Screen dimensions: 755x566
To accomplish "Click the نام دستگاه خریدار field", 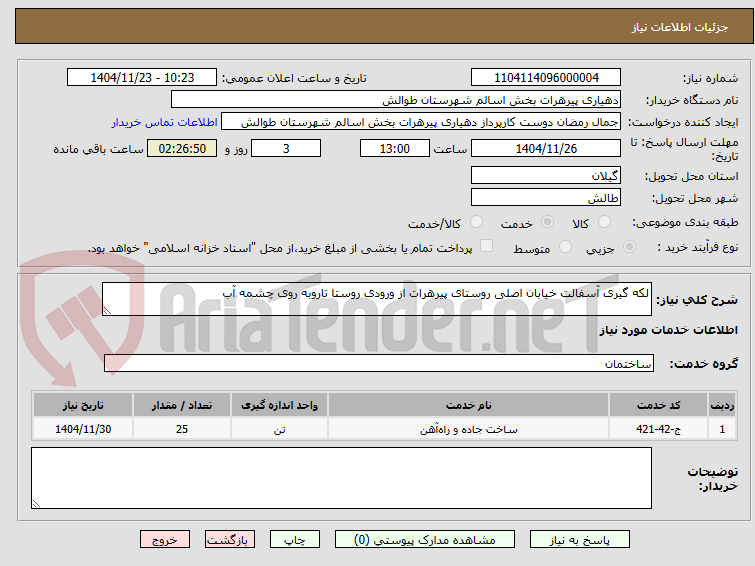I will click(396, 100).
